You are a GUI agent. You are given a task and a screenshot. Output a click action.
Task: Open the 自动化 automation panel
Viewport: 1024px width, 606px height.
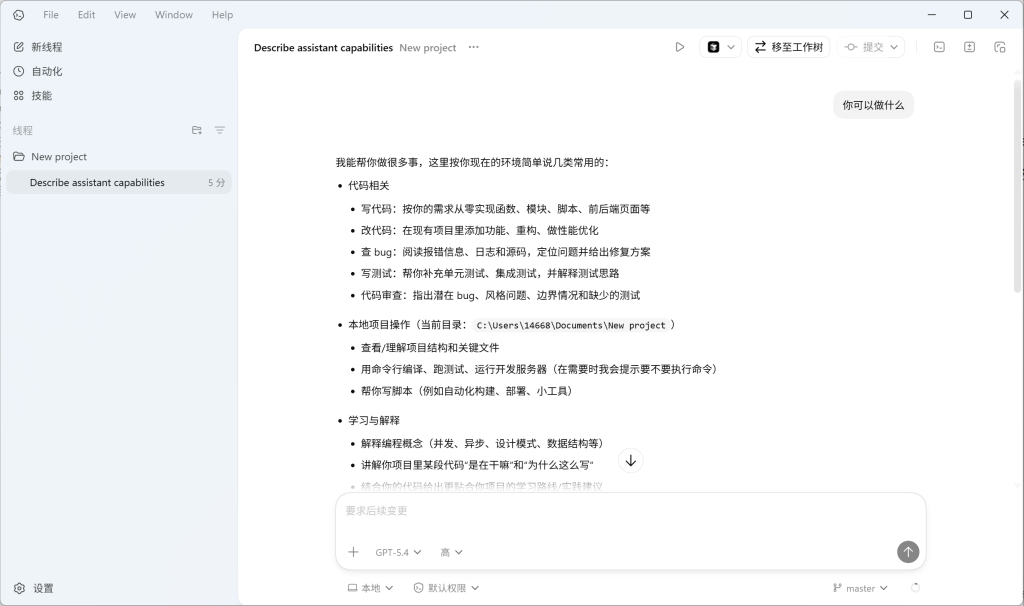point(44,71)
